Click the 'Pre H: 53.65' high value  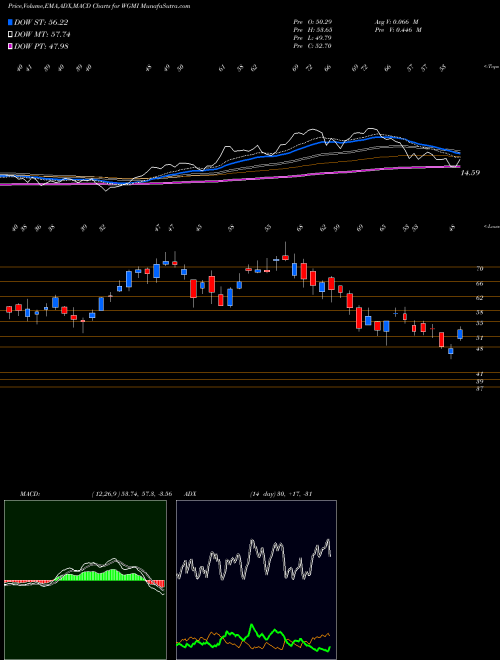coord(313,30)
